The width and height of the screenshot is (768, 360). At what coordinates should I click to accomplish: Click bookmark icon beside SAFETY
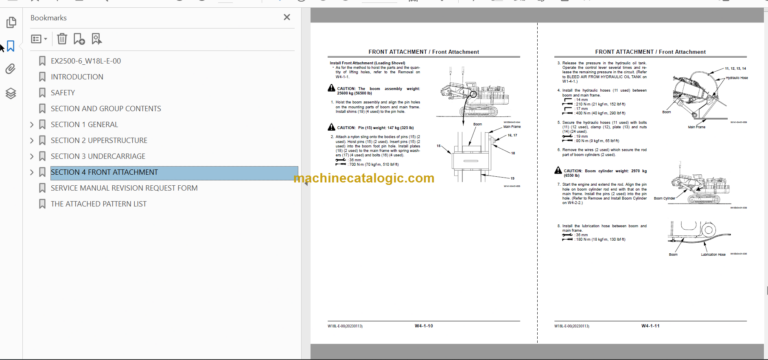click(42, 93)
